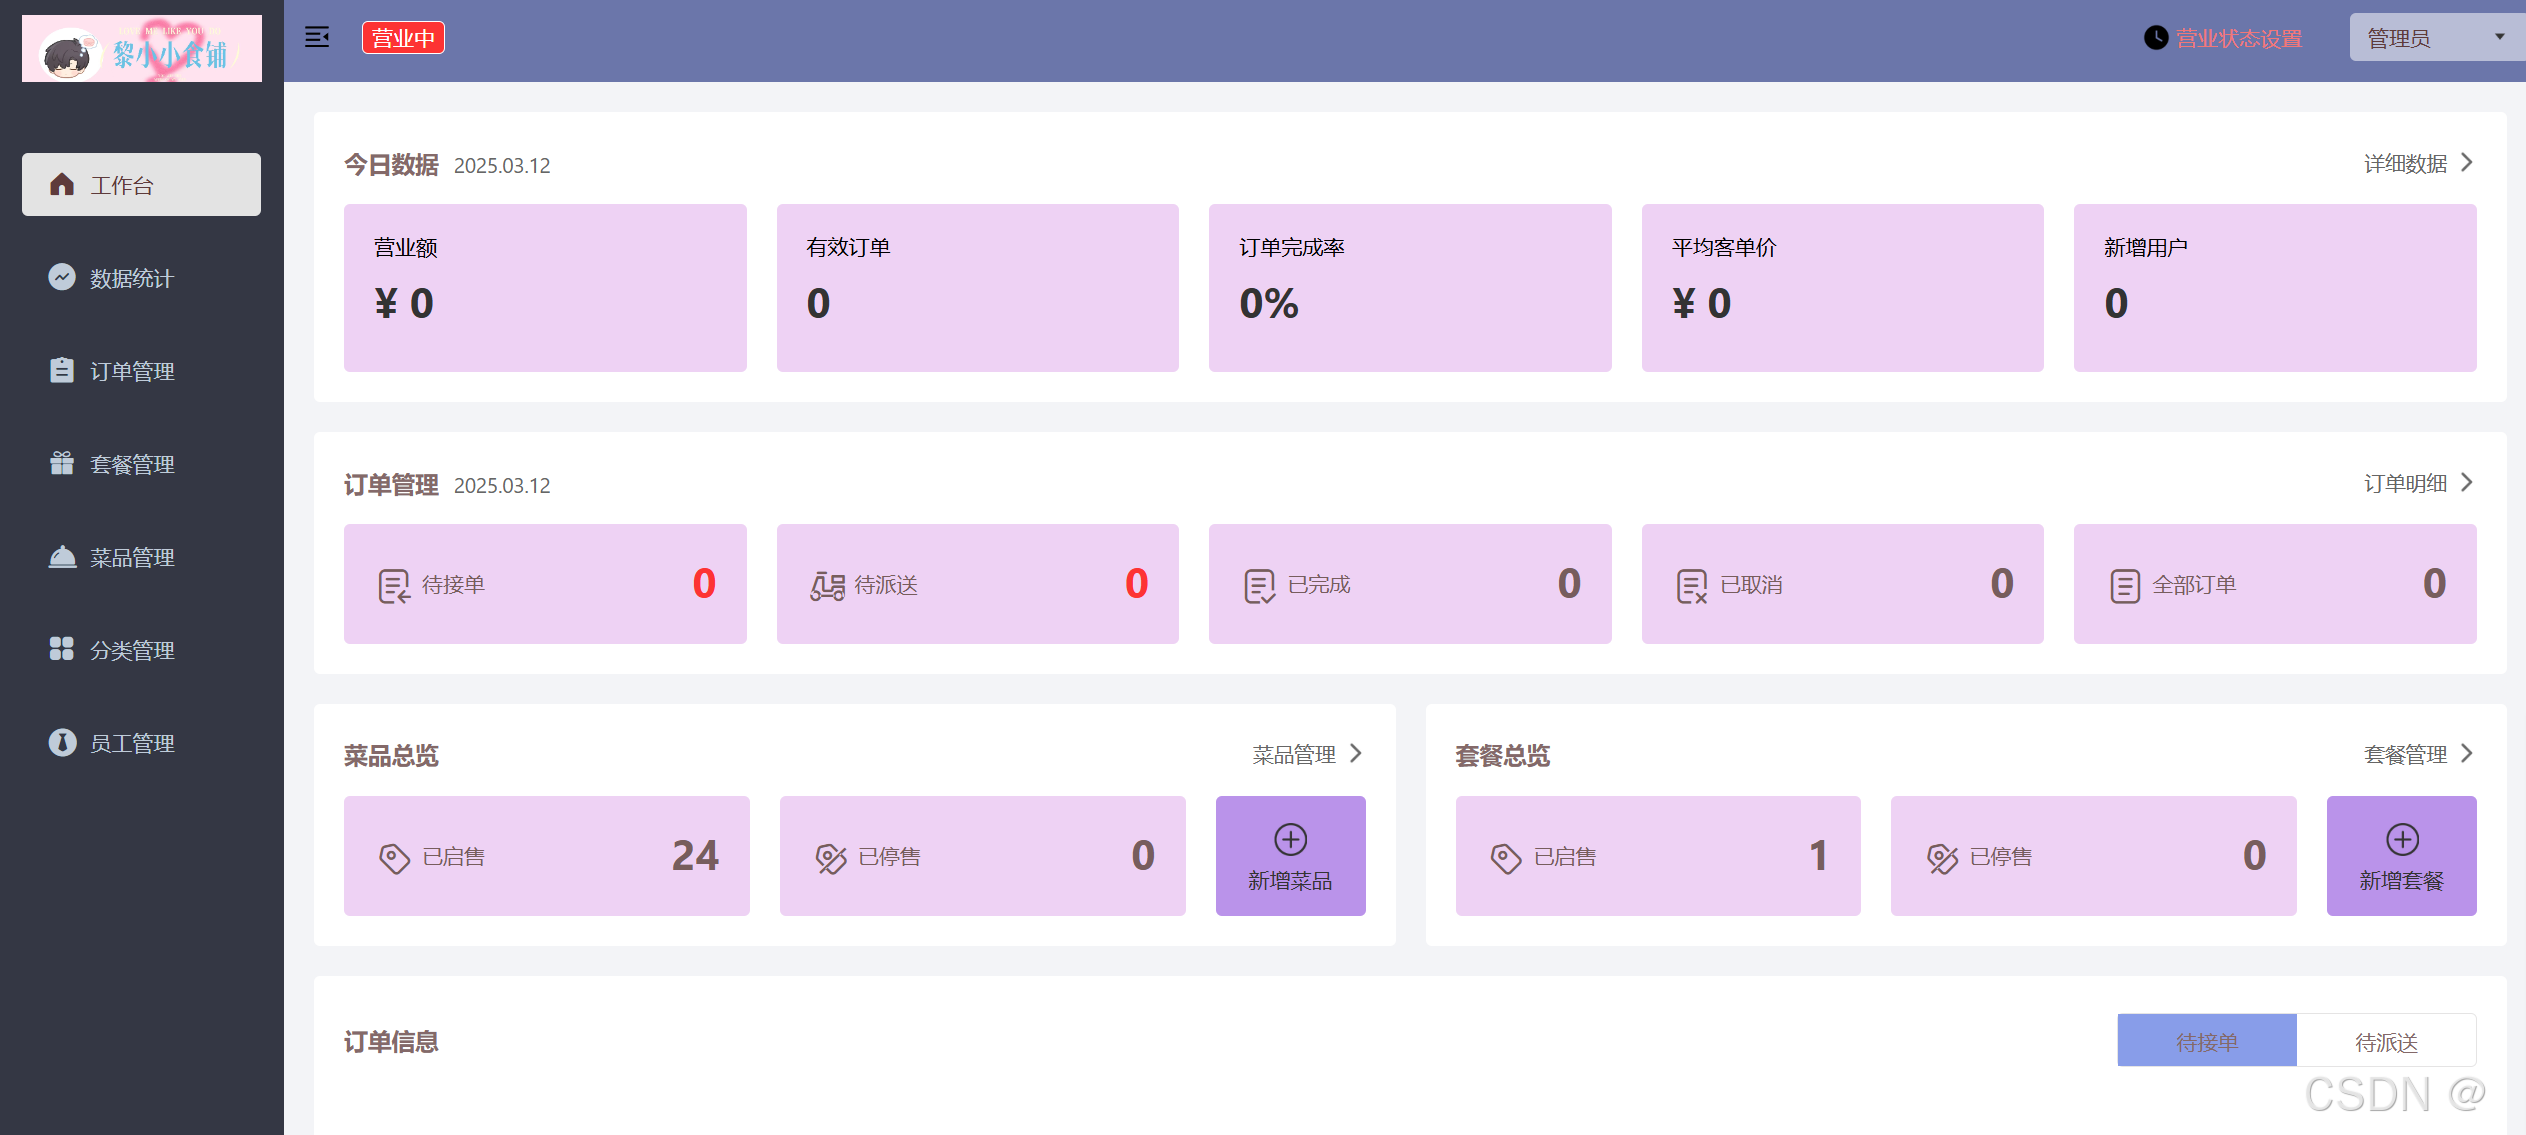Click the 待派送 count 0 in red

pos(1137,583)
